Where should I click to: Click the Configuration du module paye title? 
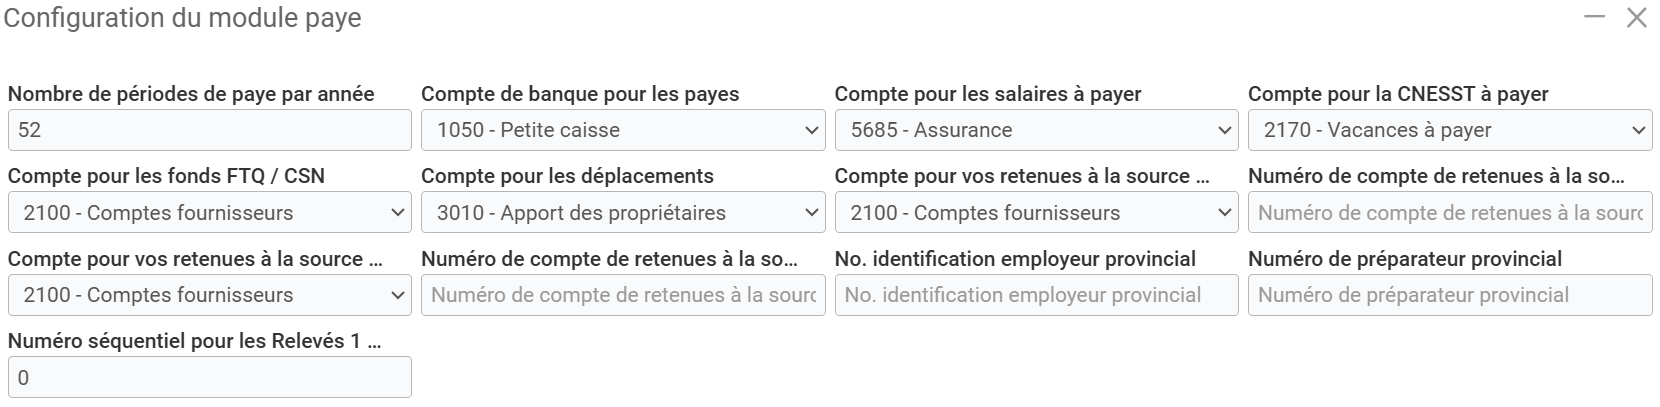click(x=183, y=18)
